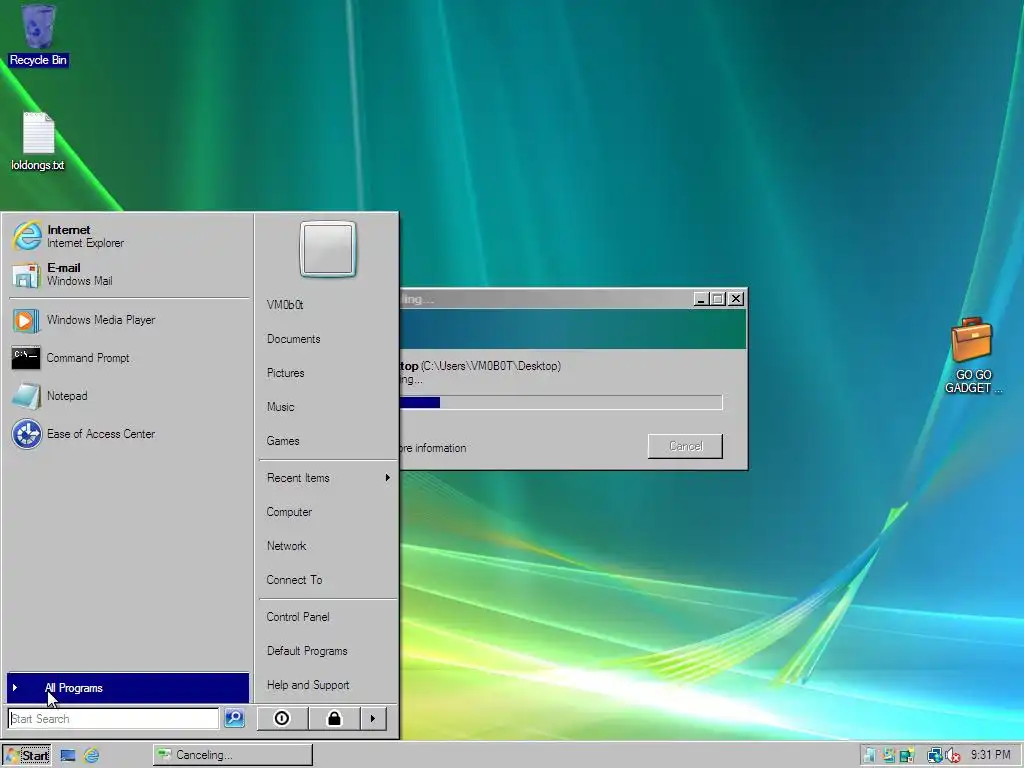Open Windows Media Player from Start menu
The image size is (1024, 768).
[x=128, y=320]
